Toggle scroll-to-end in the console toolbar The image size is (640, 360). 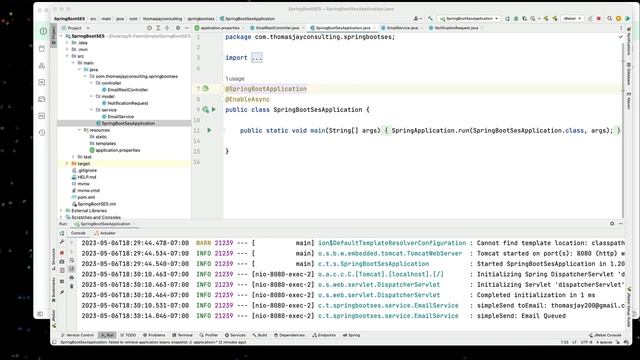(x=72, y=269)
